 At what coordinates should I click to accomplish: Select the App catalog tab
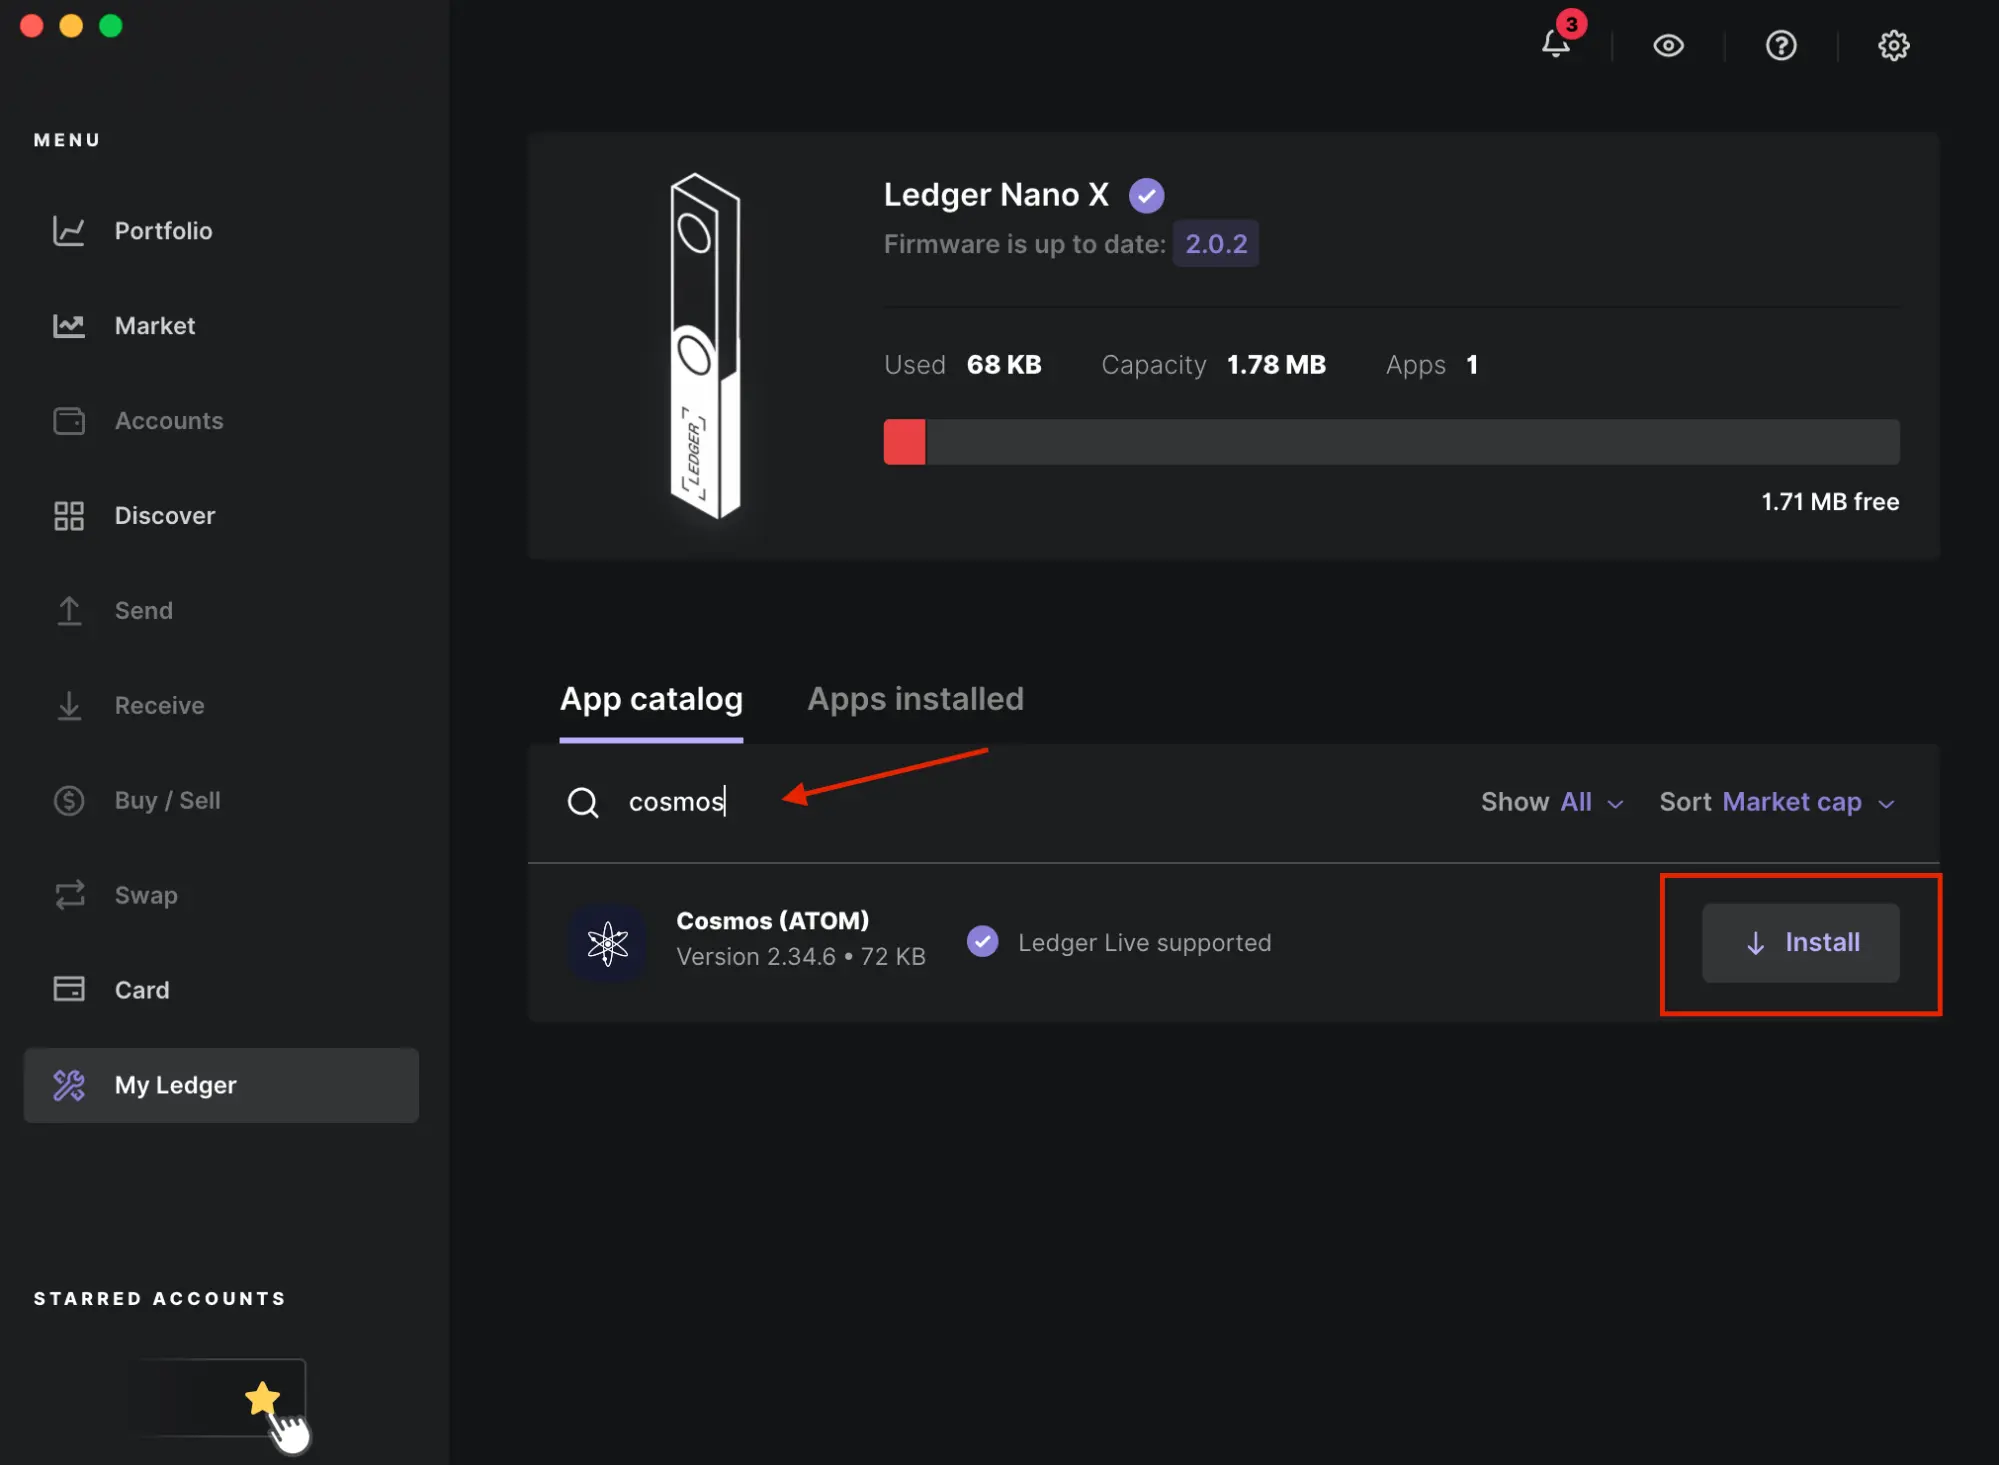(x=650, y=699)
